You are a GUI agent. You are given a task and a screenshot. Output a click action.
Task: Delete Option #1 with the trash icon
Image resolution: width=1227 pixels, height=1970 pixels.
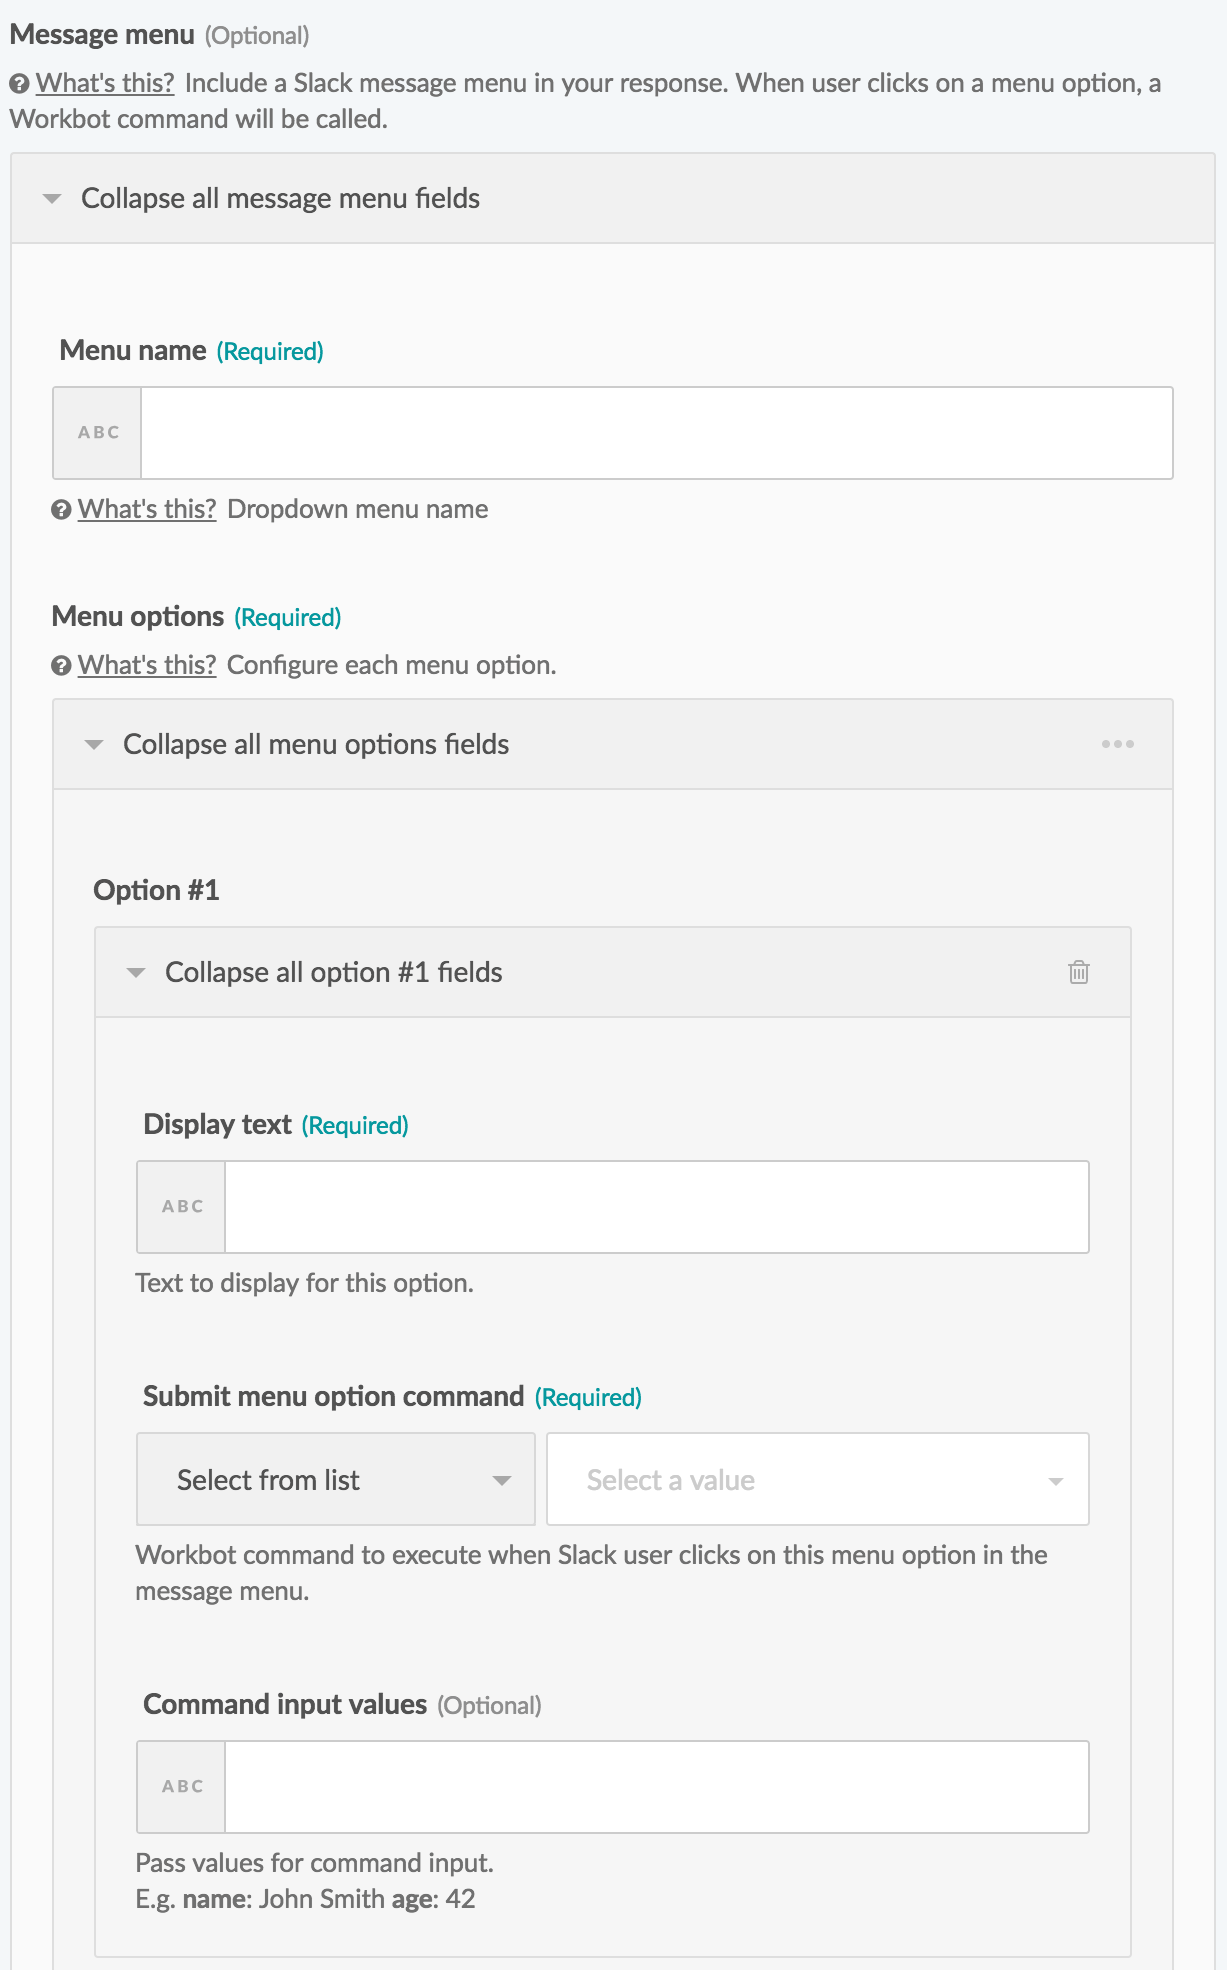(1079, 972)
